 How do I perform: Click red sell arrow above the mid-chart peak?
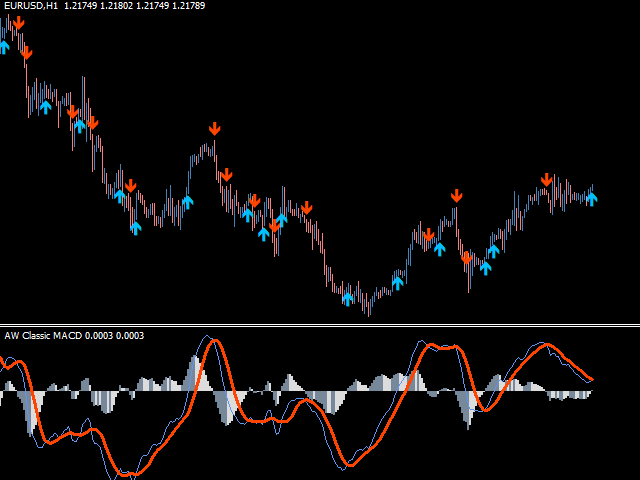(214, 128)
